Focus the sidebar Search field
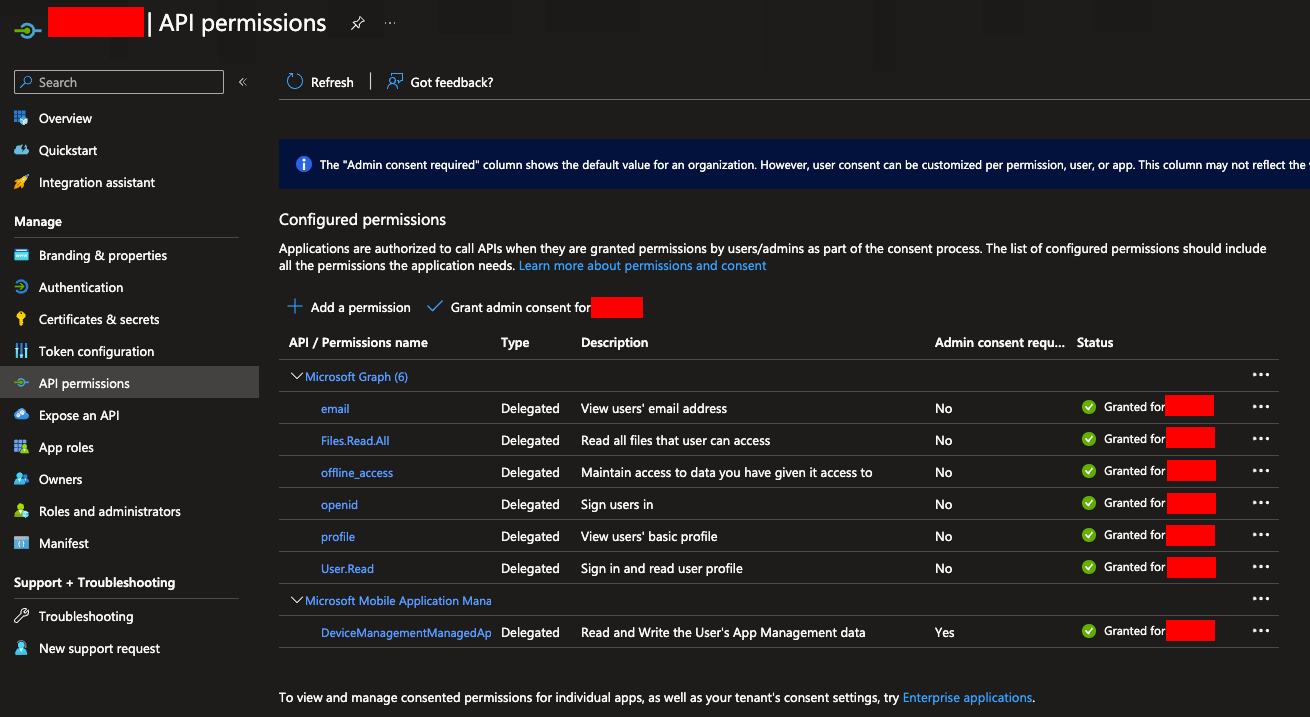The width and height of the screenshot is (1310, 717). [x=119, y=82]
